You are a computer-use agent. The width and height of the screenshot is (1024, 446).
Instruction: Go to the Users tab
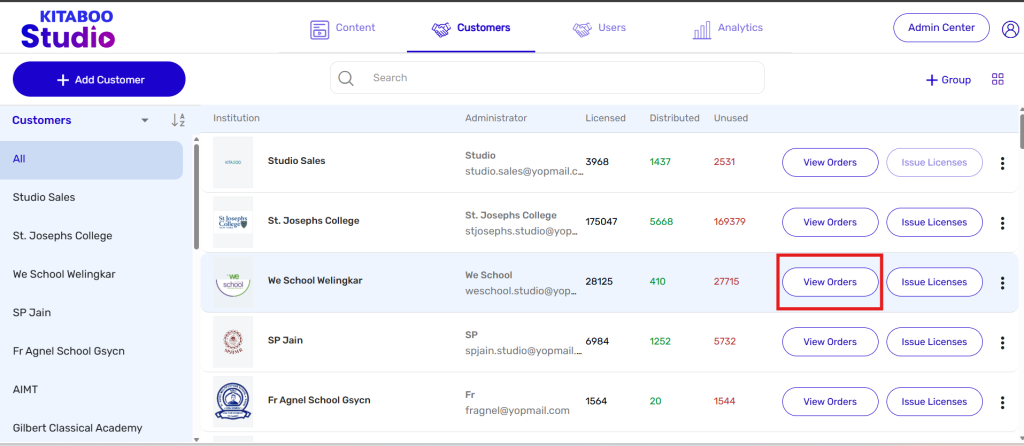pyautogui.click(x=599, y=28)
